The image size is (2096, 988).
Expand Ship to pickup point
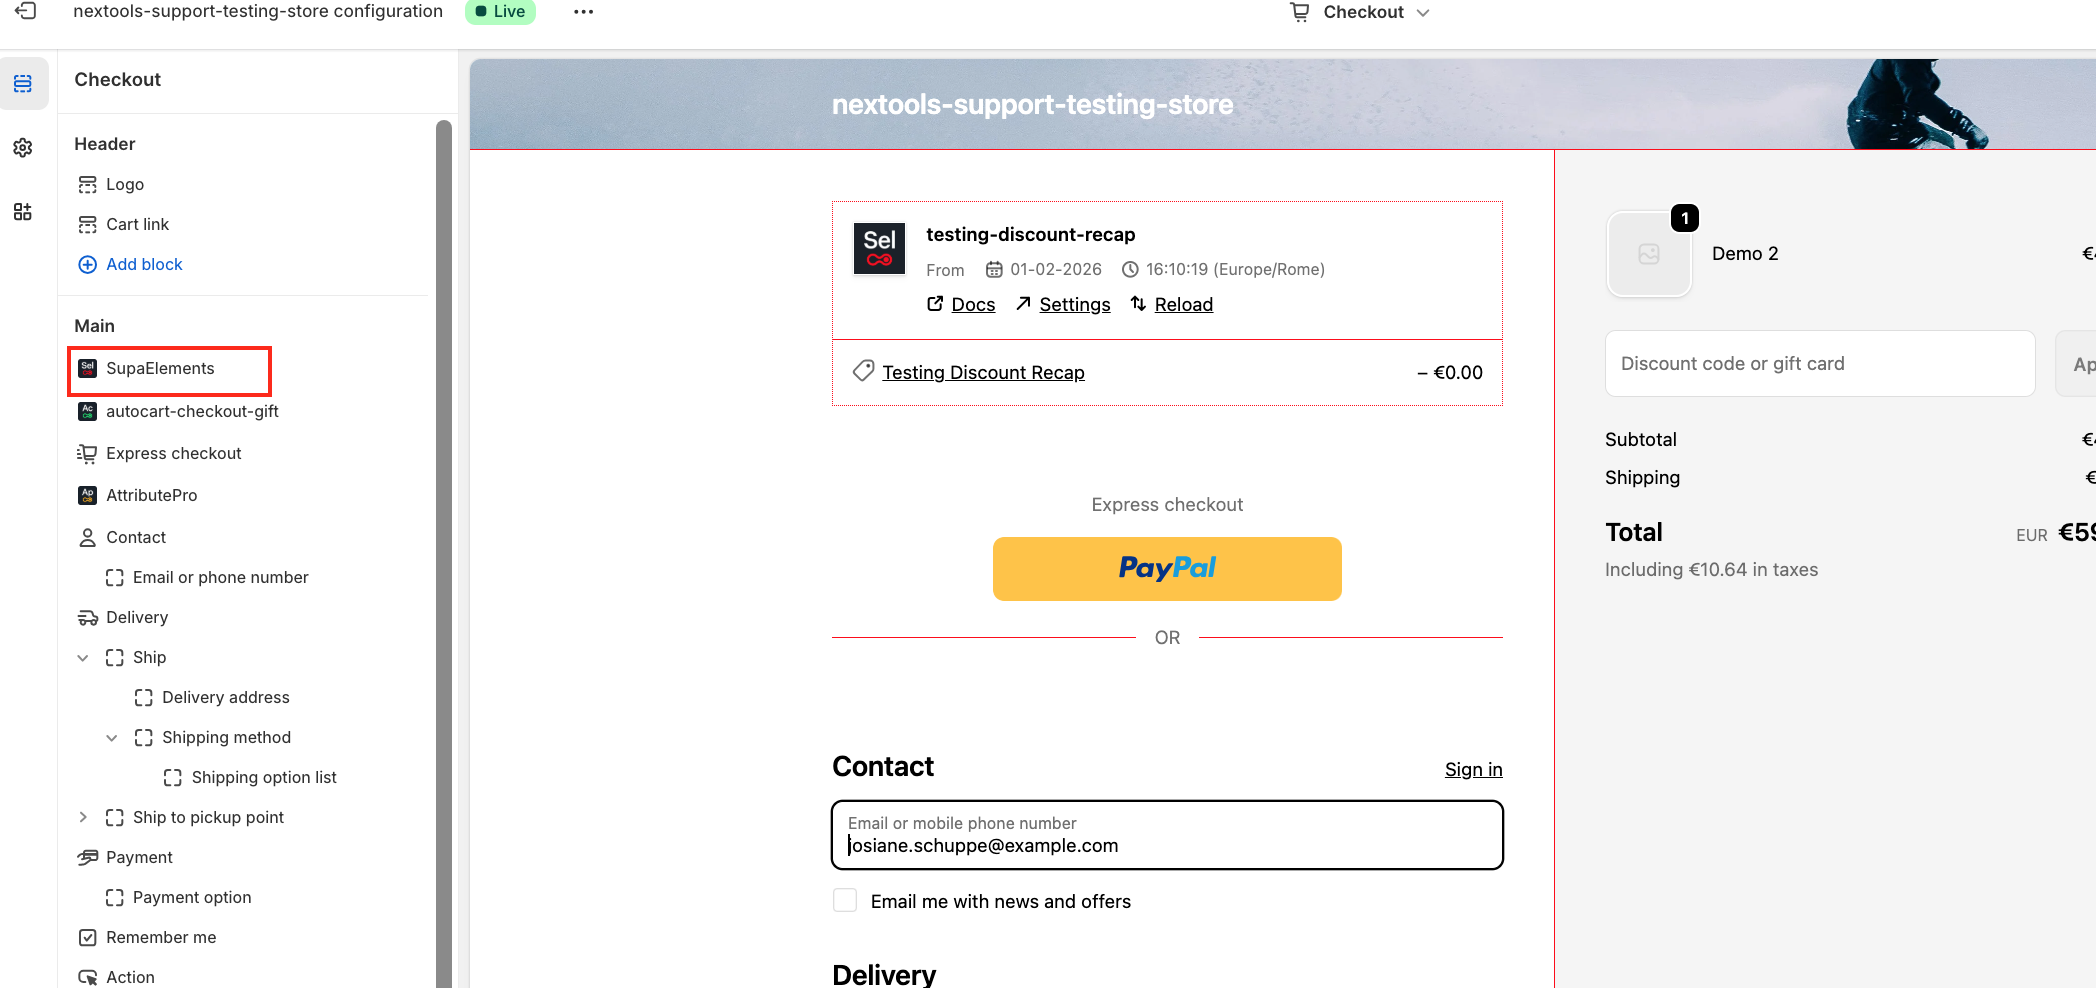(83, 818)
